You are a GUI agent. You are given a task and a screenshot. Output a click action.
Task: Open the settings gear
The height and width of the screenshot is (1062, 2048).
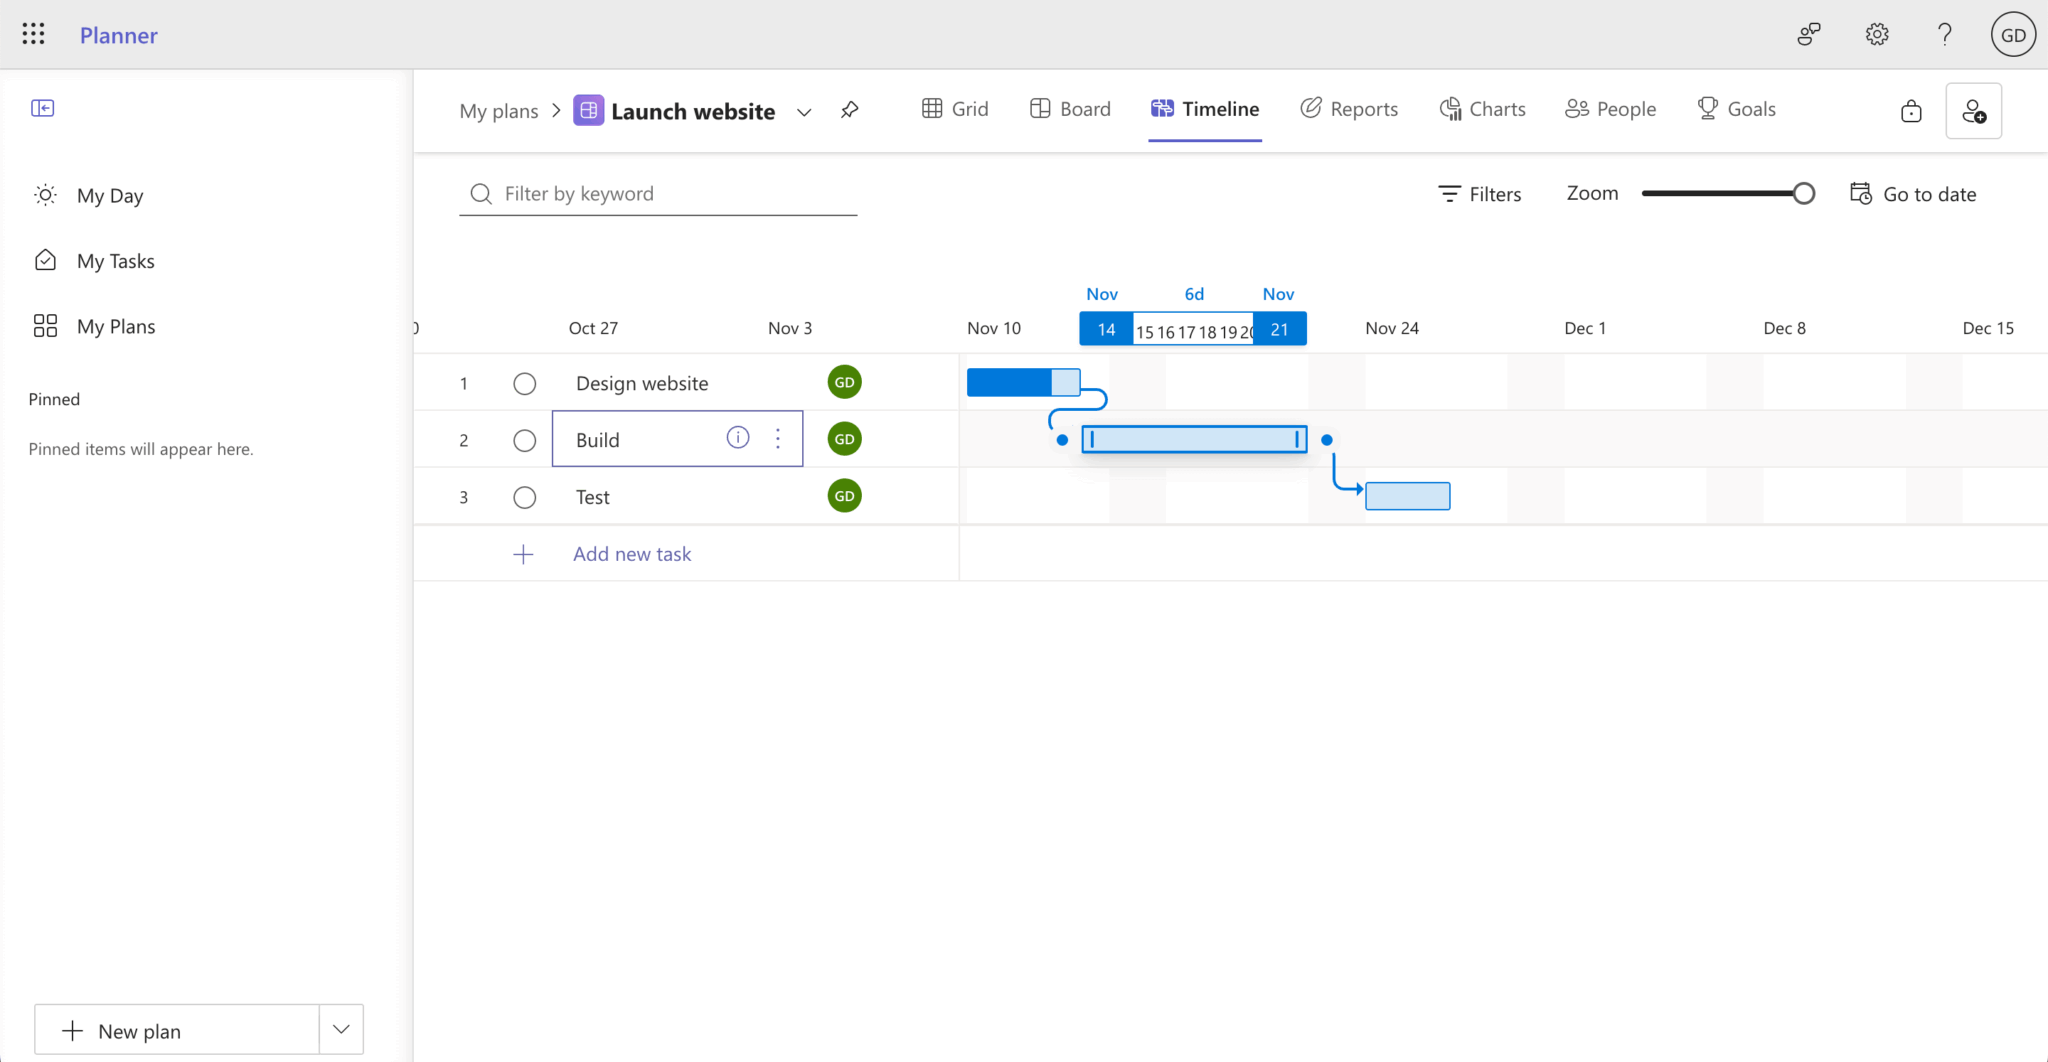coord(1877,34)
